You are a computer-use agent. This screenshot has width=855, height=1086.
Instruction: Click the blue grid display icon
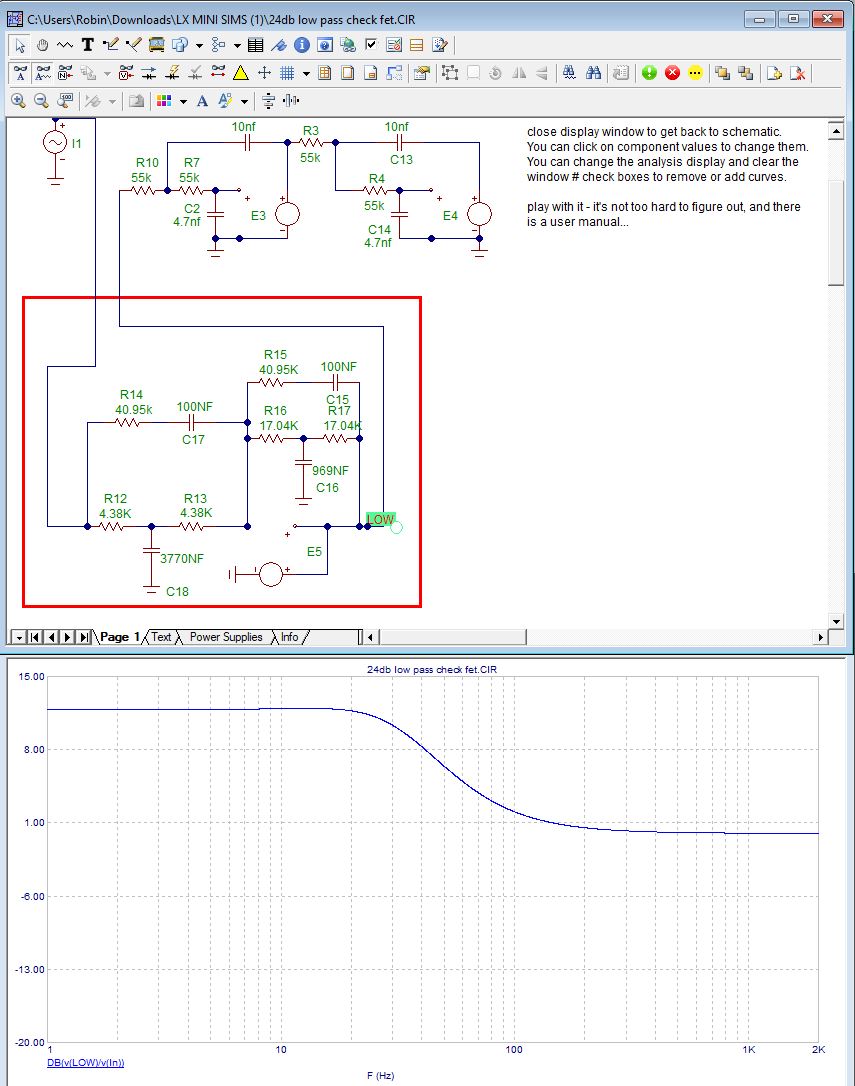click(287, 73)
